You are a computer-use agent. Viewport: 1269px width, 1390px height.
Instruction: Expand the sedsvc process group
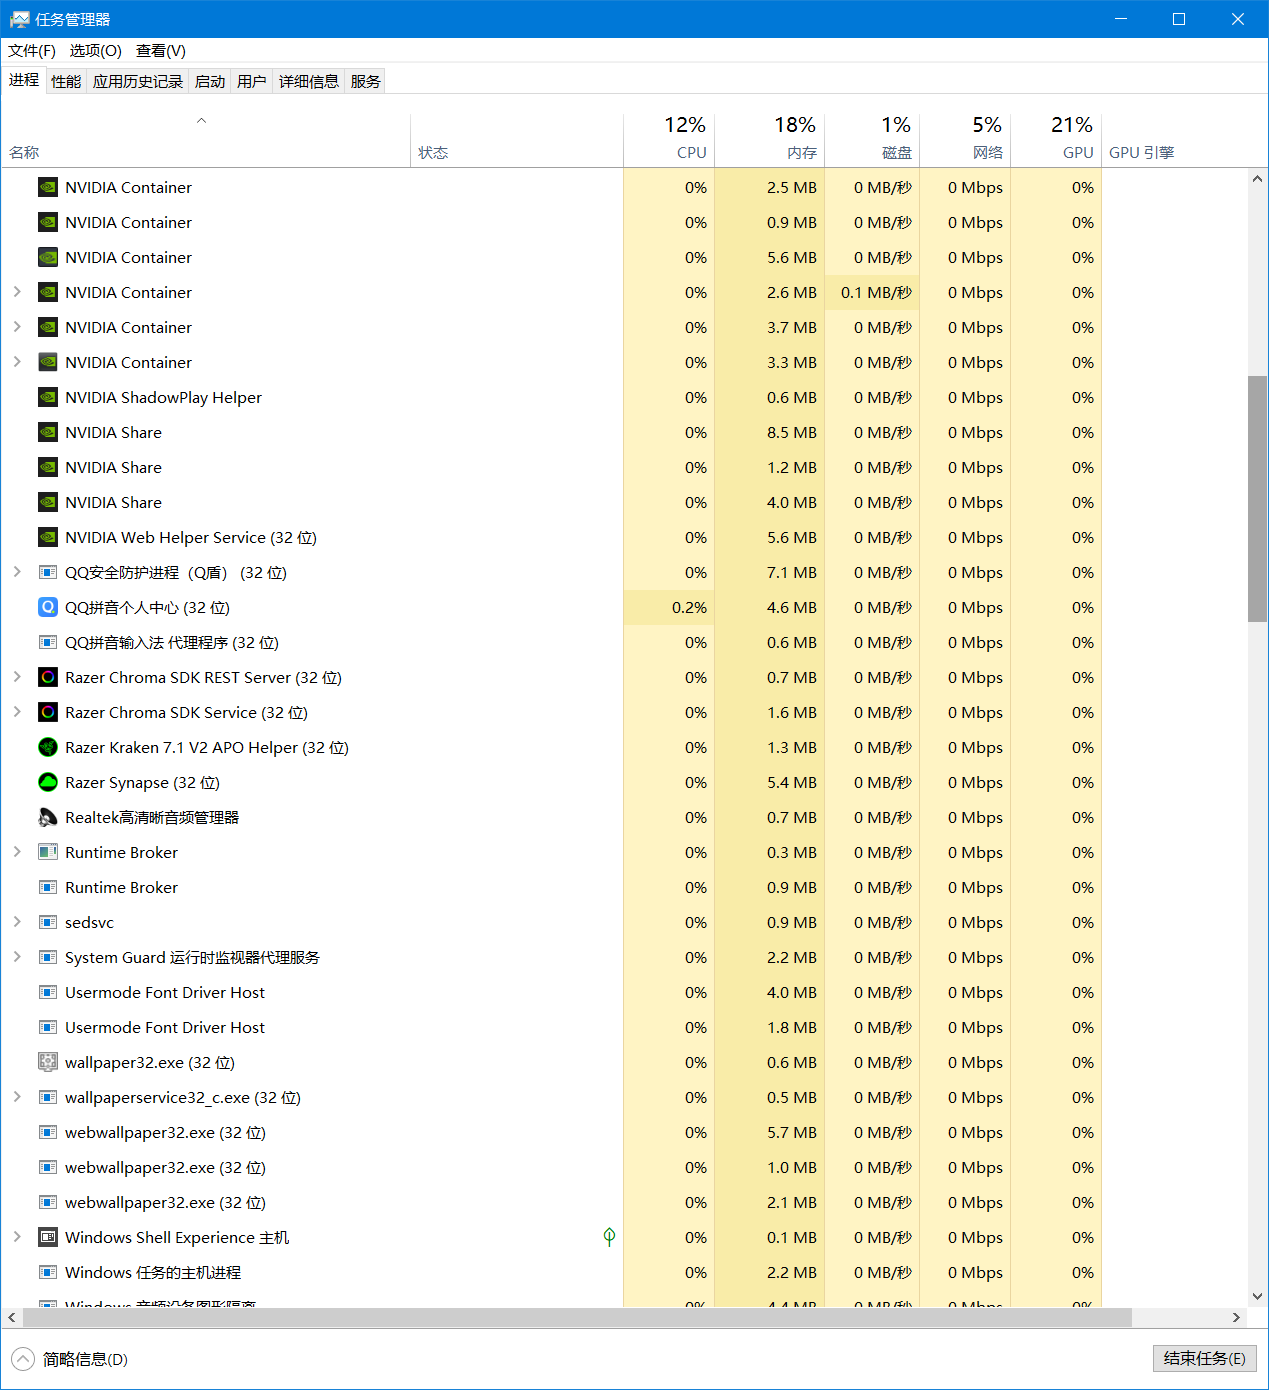tap(17, 922)
